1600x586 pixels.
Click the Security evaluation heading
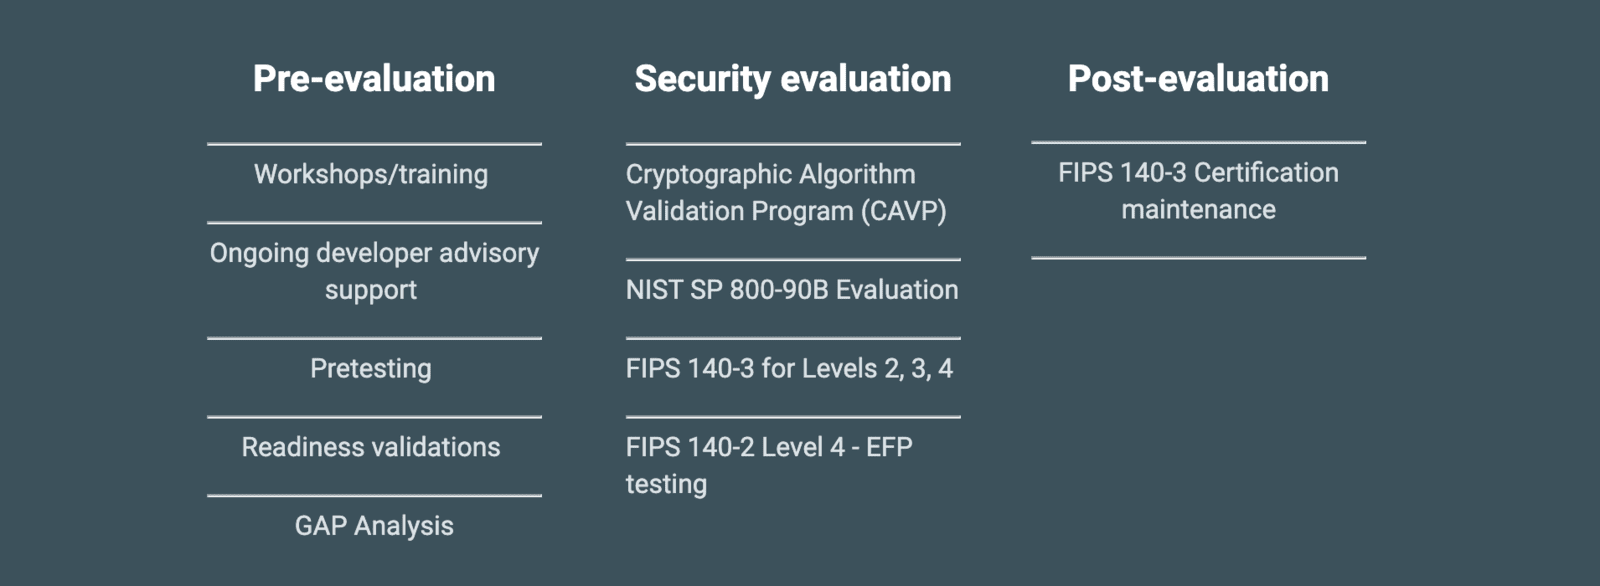(x=793, y=79)
